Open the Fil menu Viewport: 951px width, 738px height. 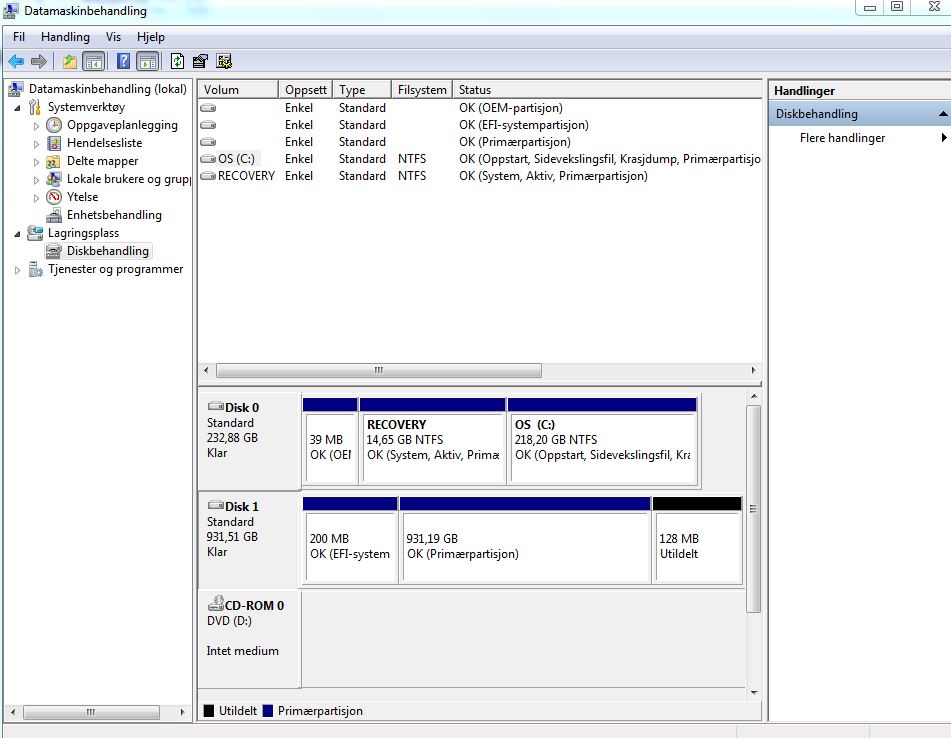[19, 37]
